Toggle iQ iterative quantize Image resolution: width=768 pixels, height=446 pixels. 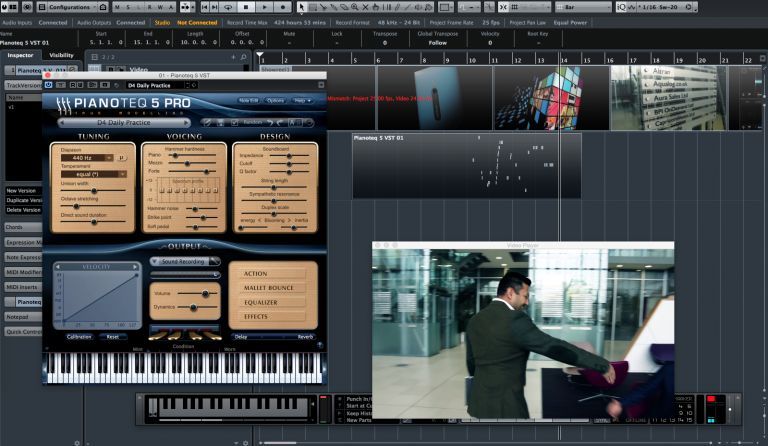(x=621, y=7)
